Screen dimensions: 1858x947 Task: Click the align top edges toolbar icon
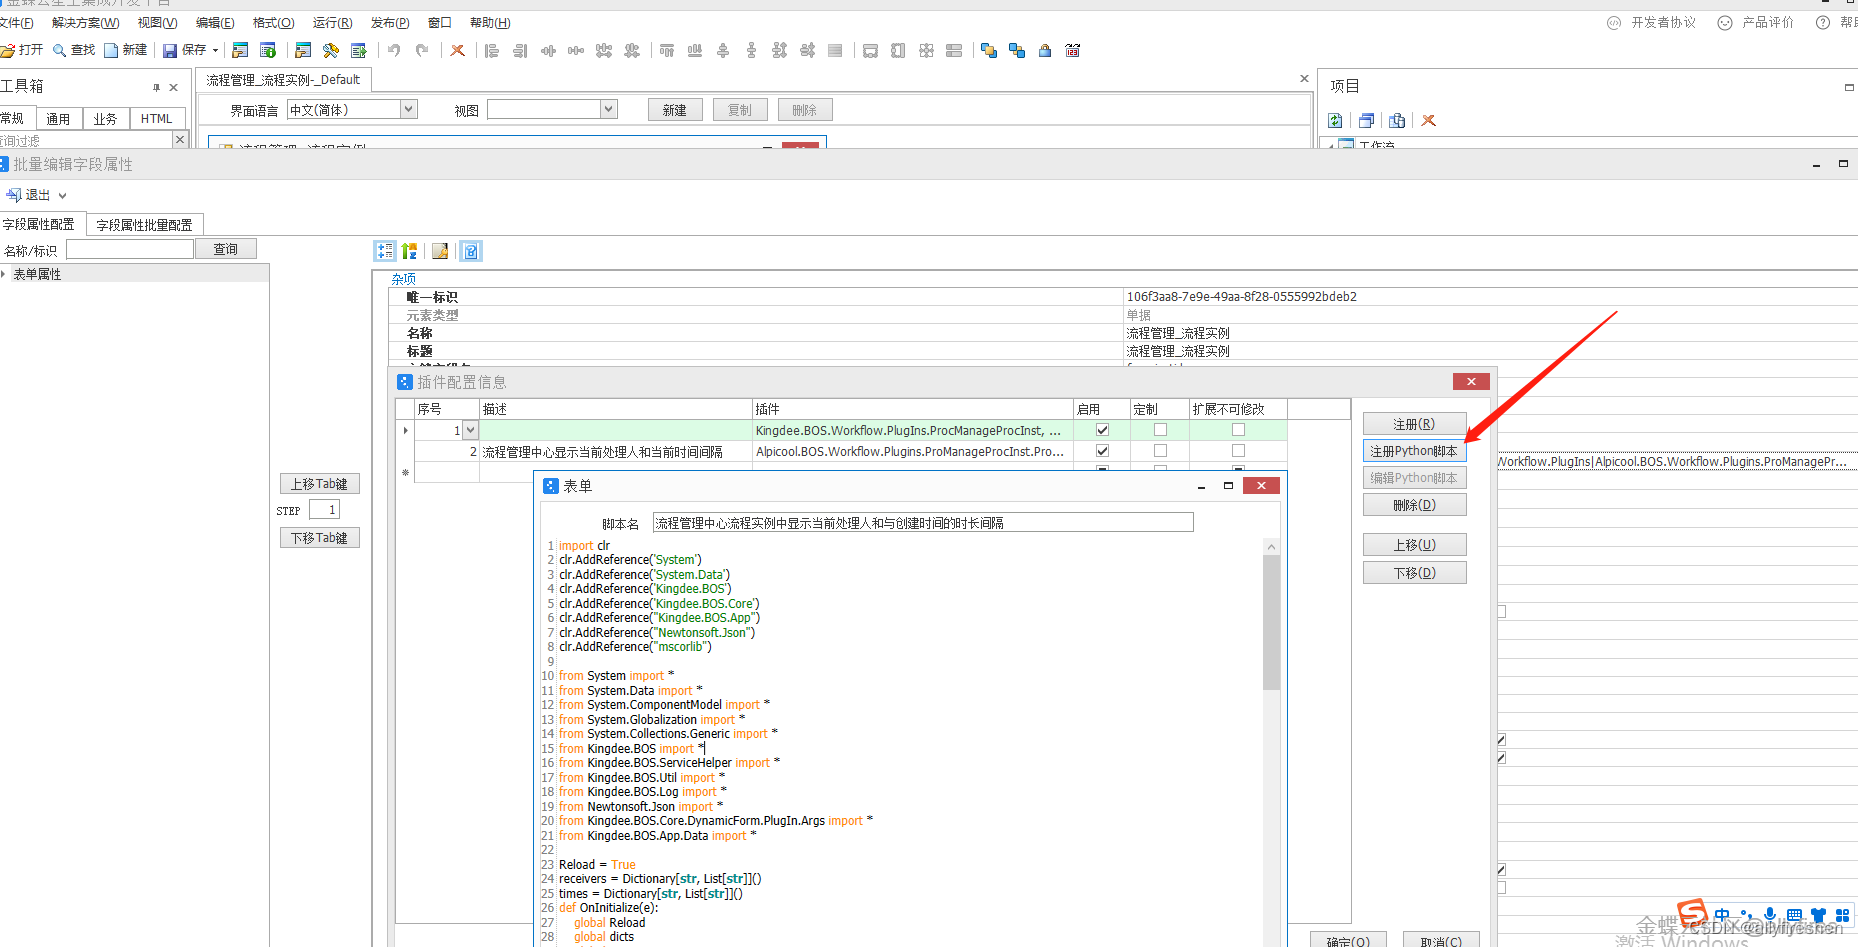click(x=667, y=50)
